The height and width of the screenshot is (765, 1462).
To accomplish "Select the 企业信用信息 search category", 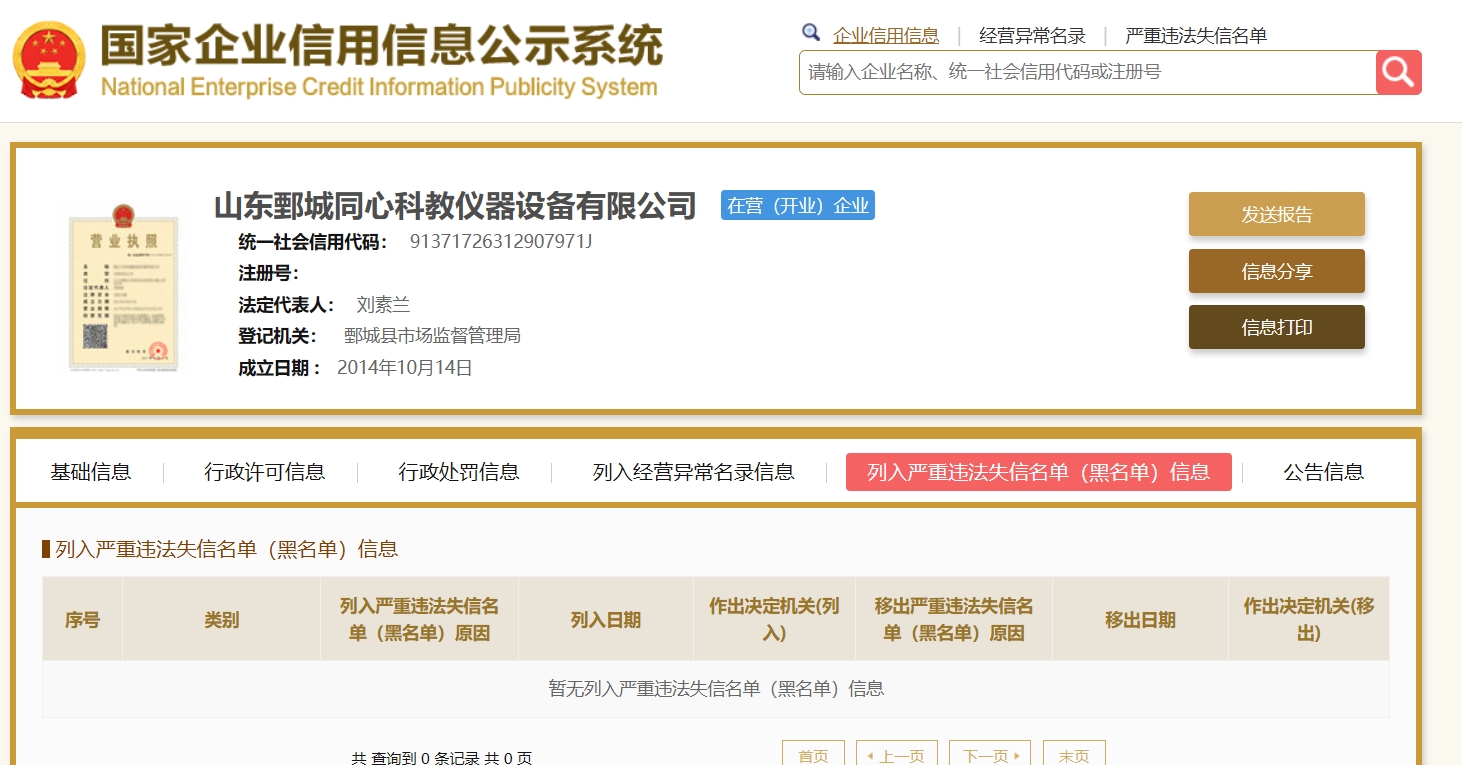I will 886,36.
